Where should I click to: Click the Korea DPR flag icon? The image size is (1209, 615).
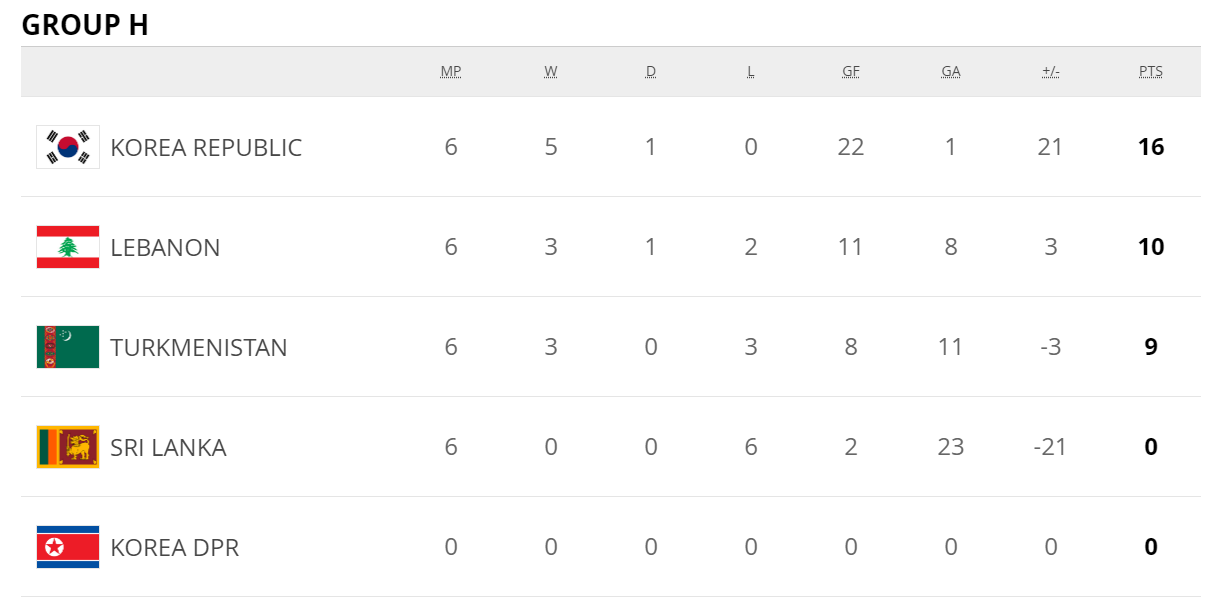[x=68, y=547]
